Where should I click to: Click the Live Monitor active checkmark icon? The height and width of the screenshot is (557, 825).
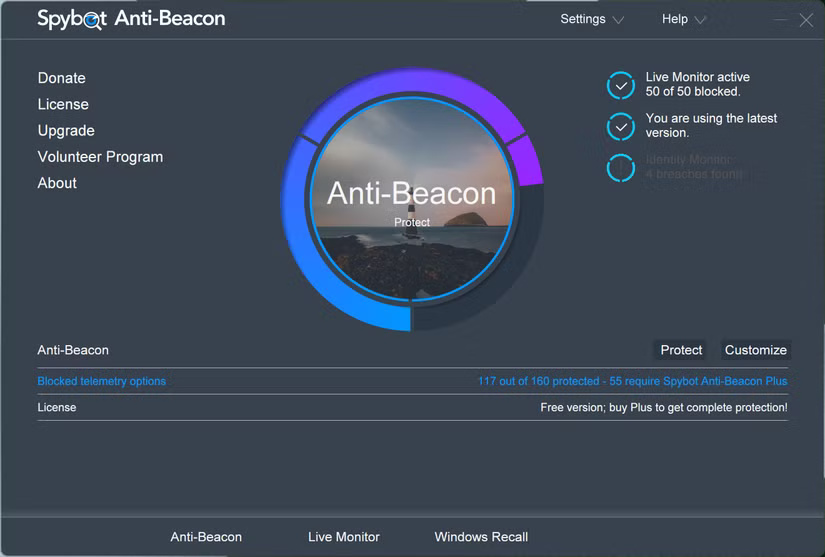(x=621, y=85)
